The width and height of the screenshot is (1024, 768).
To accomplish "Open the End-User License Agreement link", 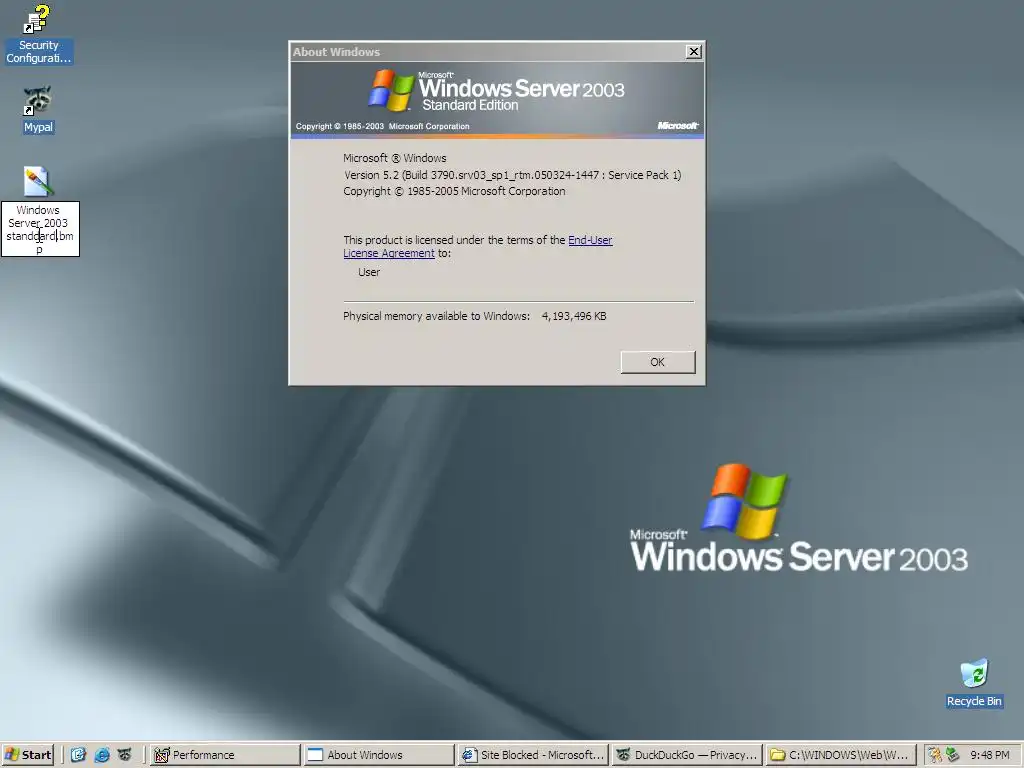I will click(x=478, y=247).
